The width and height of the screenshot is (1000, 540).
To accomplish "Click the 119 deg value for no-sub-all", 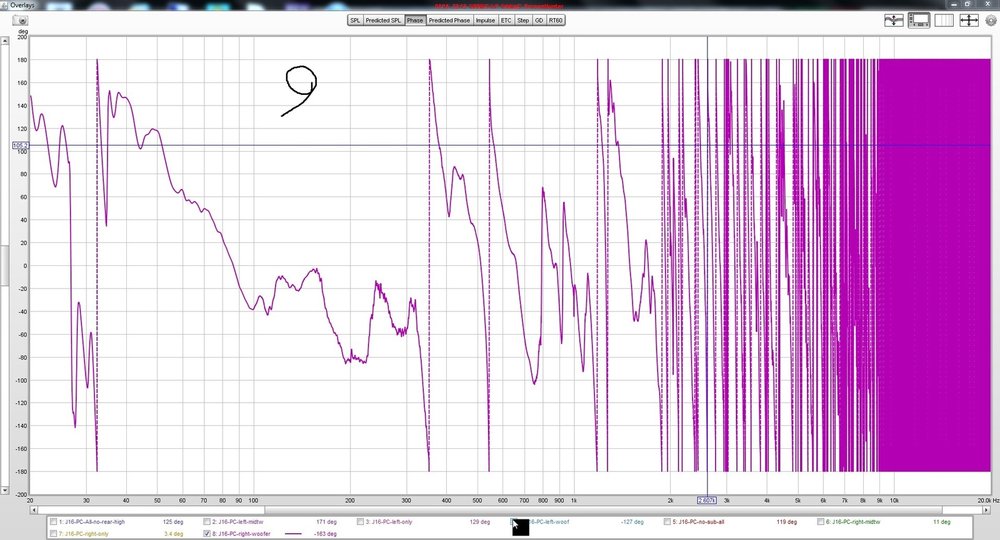I will (787, 522).
